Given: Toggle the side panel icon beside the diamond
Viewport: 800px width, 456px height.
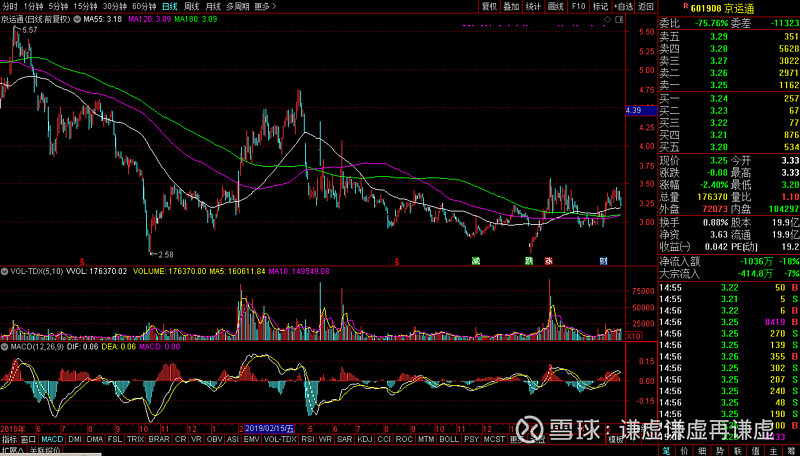Looking at the screenshot, I should [619, 19].
